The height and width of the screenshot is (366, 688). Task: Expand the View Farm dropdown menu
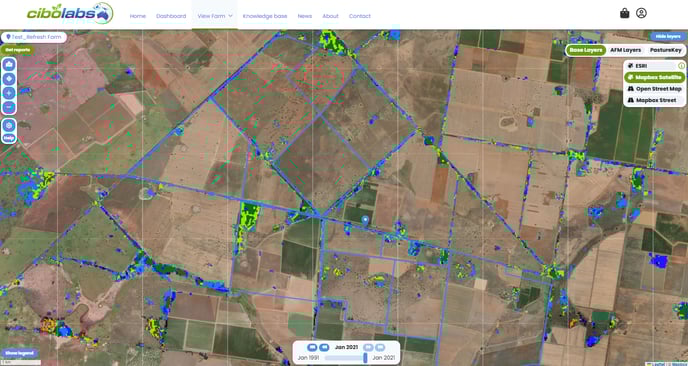click(215, 16)
